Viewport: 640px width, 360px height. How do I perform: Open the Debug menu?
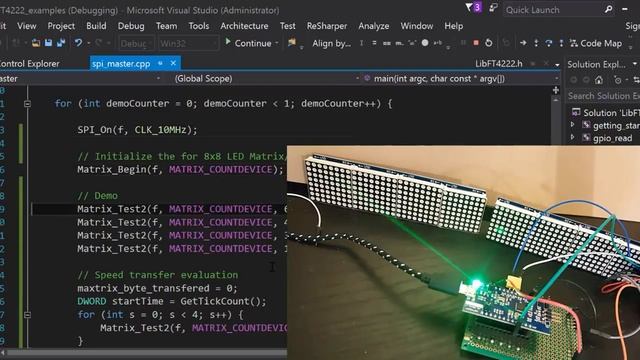pos(131,26)
